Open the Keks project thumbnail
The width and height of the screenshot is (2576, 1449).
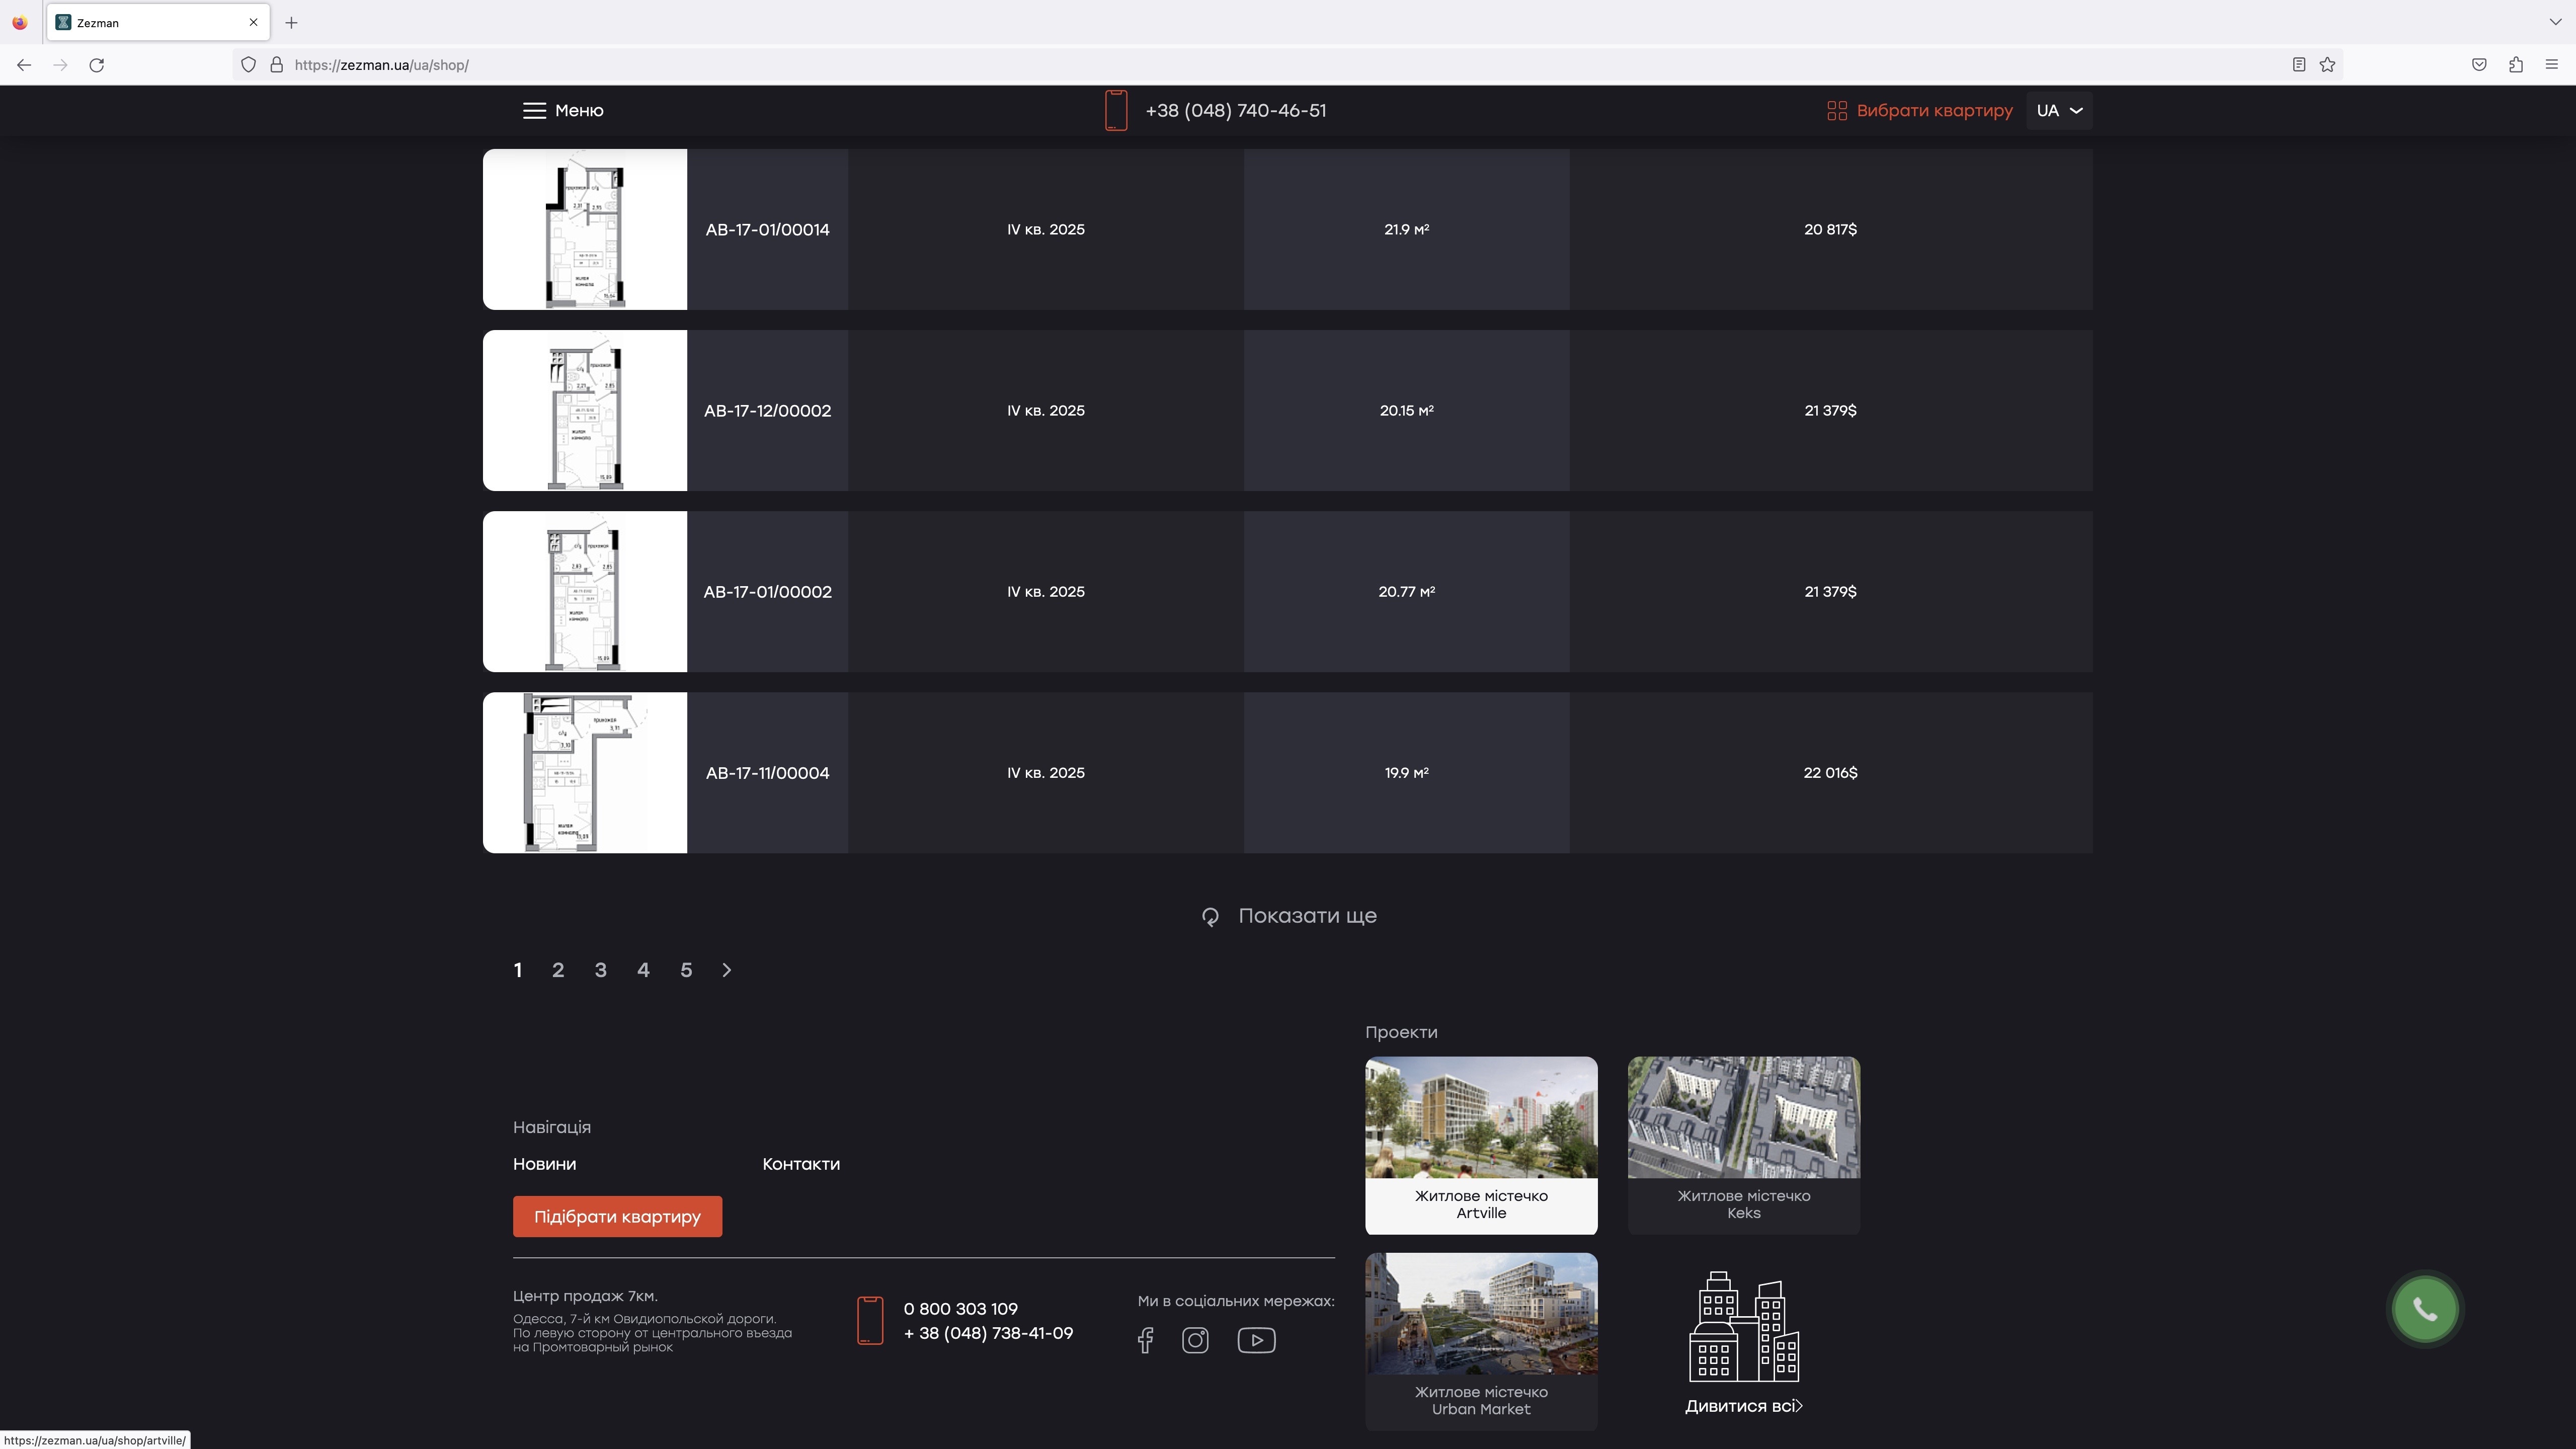[x=1743, y=1118]
